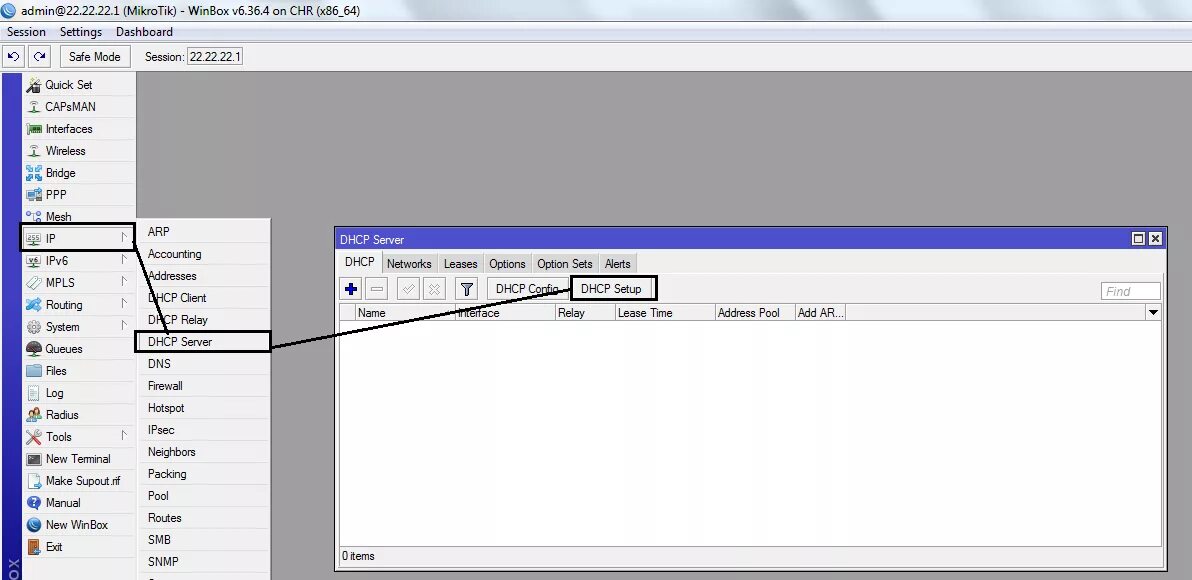Open CAPsMAN in the sidebar
Screen dimensions: 1192x580
pyautogui.click(x=70, y=106)
